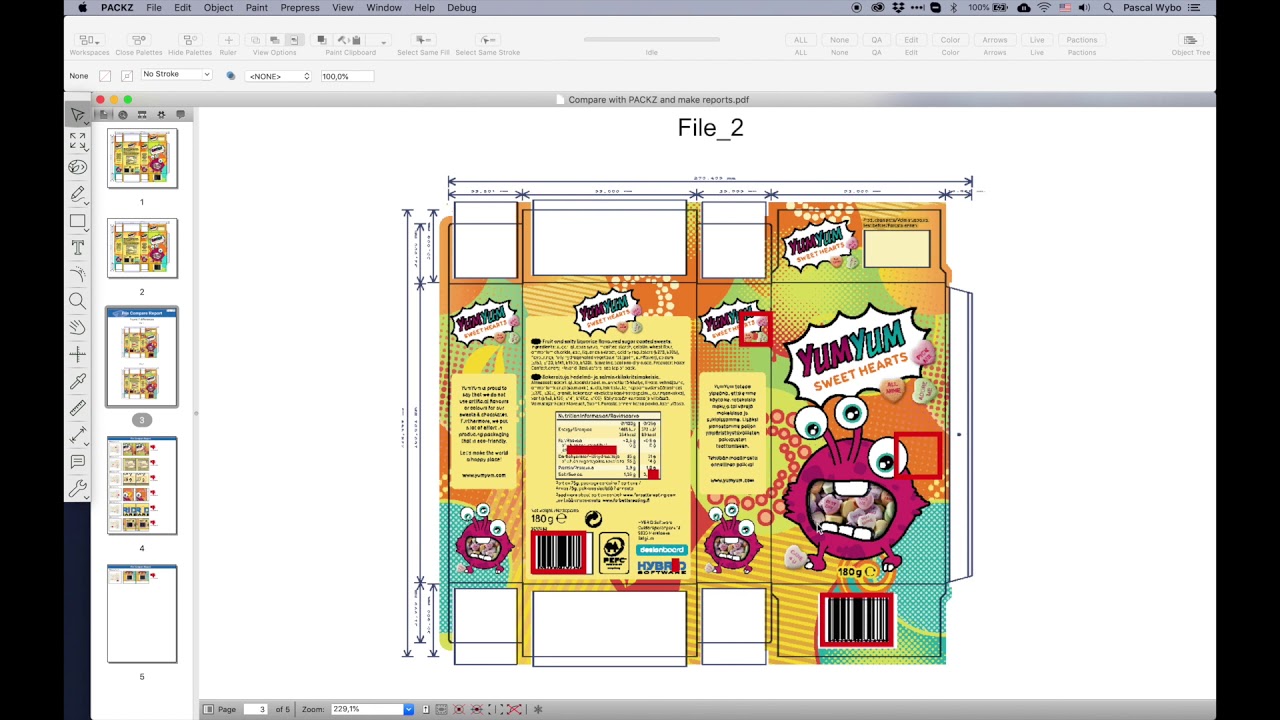Click the Select Same Stroke icon
Image resolution: width=1280 pixels, height=720 pixels.
click(x=488, y=40)
